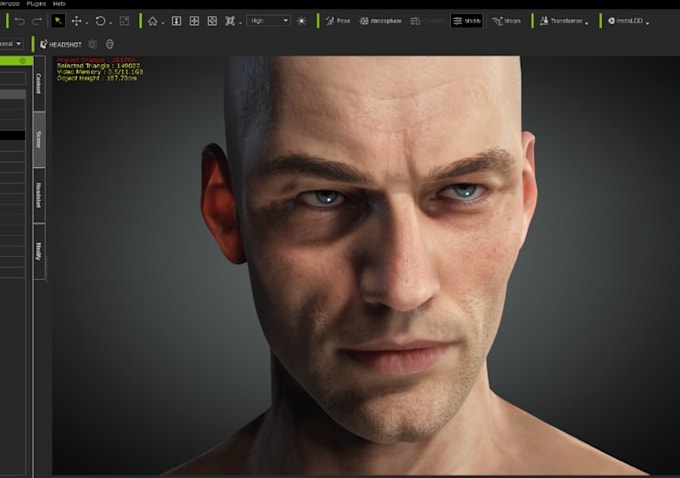The width and height of the screenshot is (680, 478).
Task: Open the dropdown left of Headshot
Action: (x=11, y=44)
